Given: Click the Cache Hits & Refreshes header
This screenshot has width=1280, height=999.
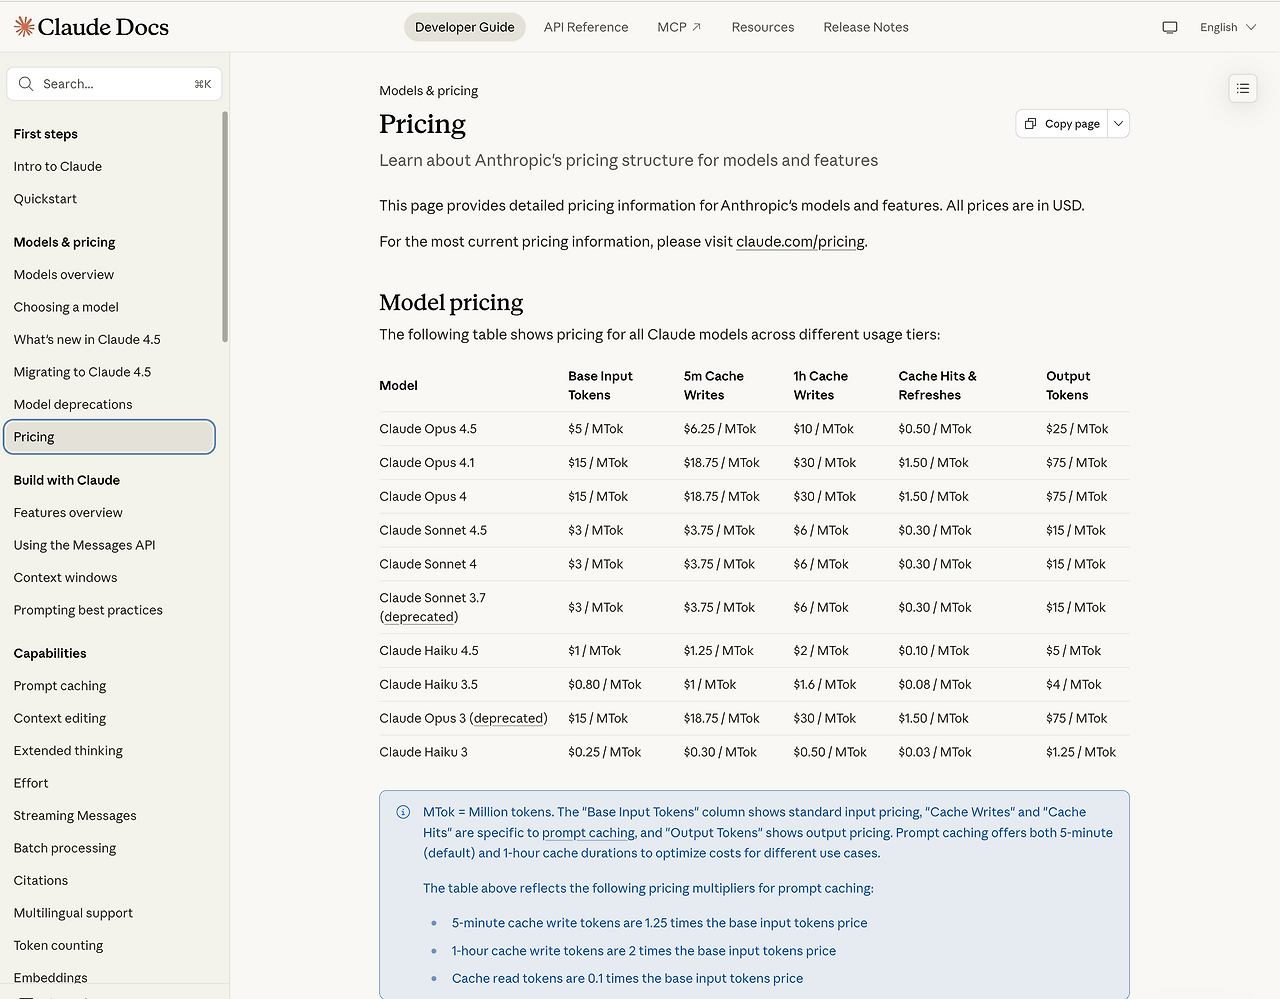Looking at the screenshot, I should pos(938,386).
